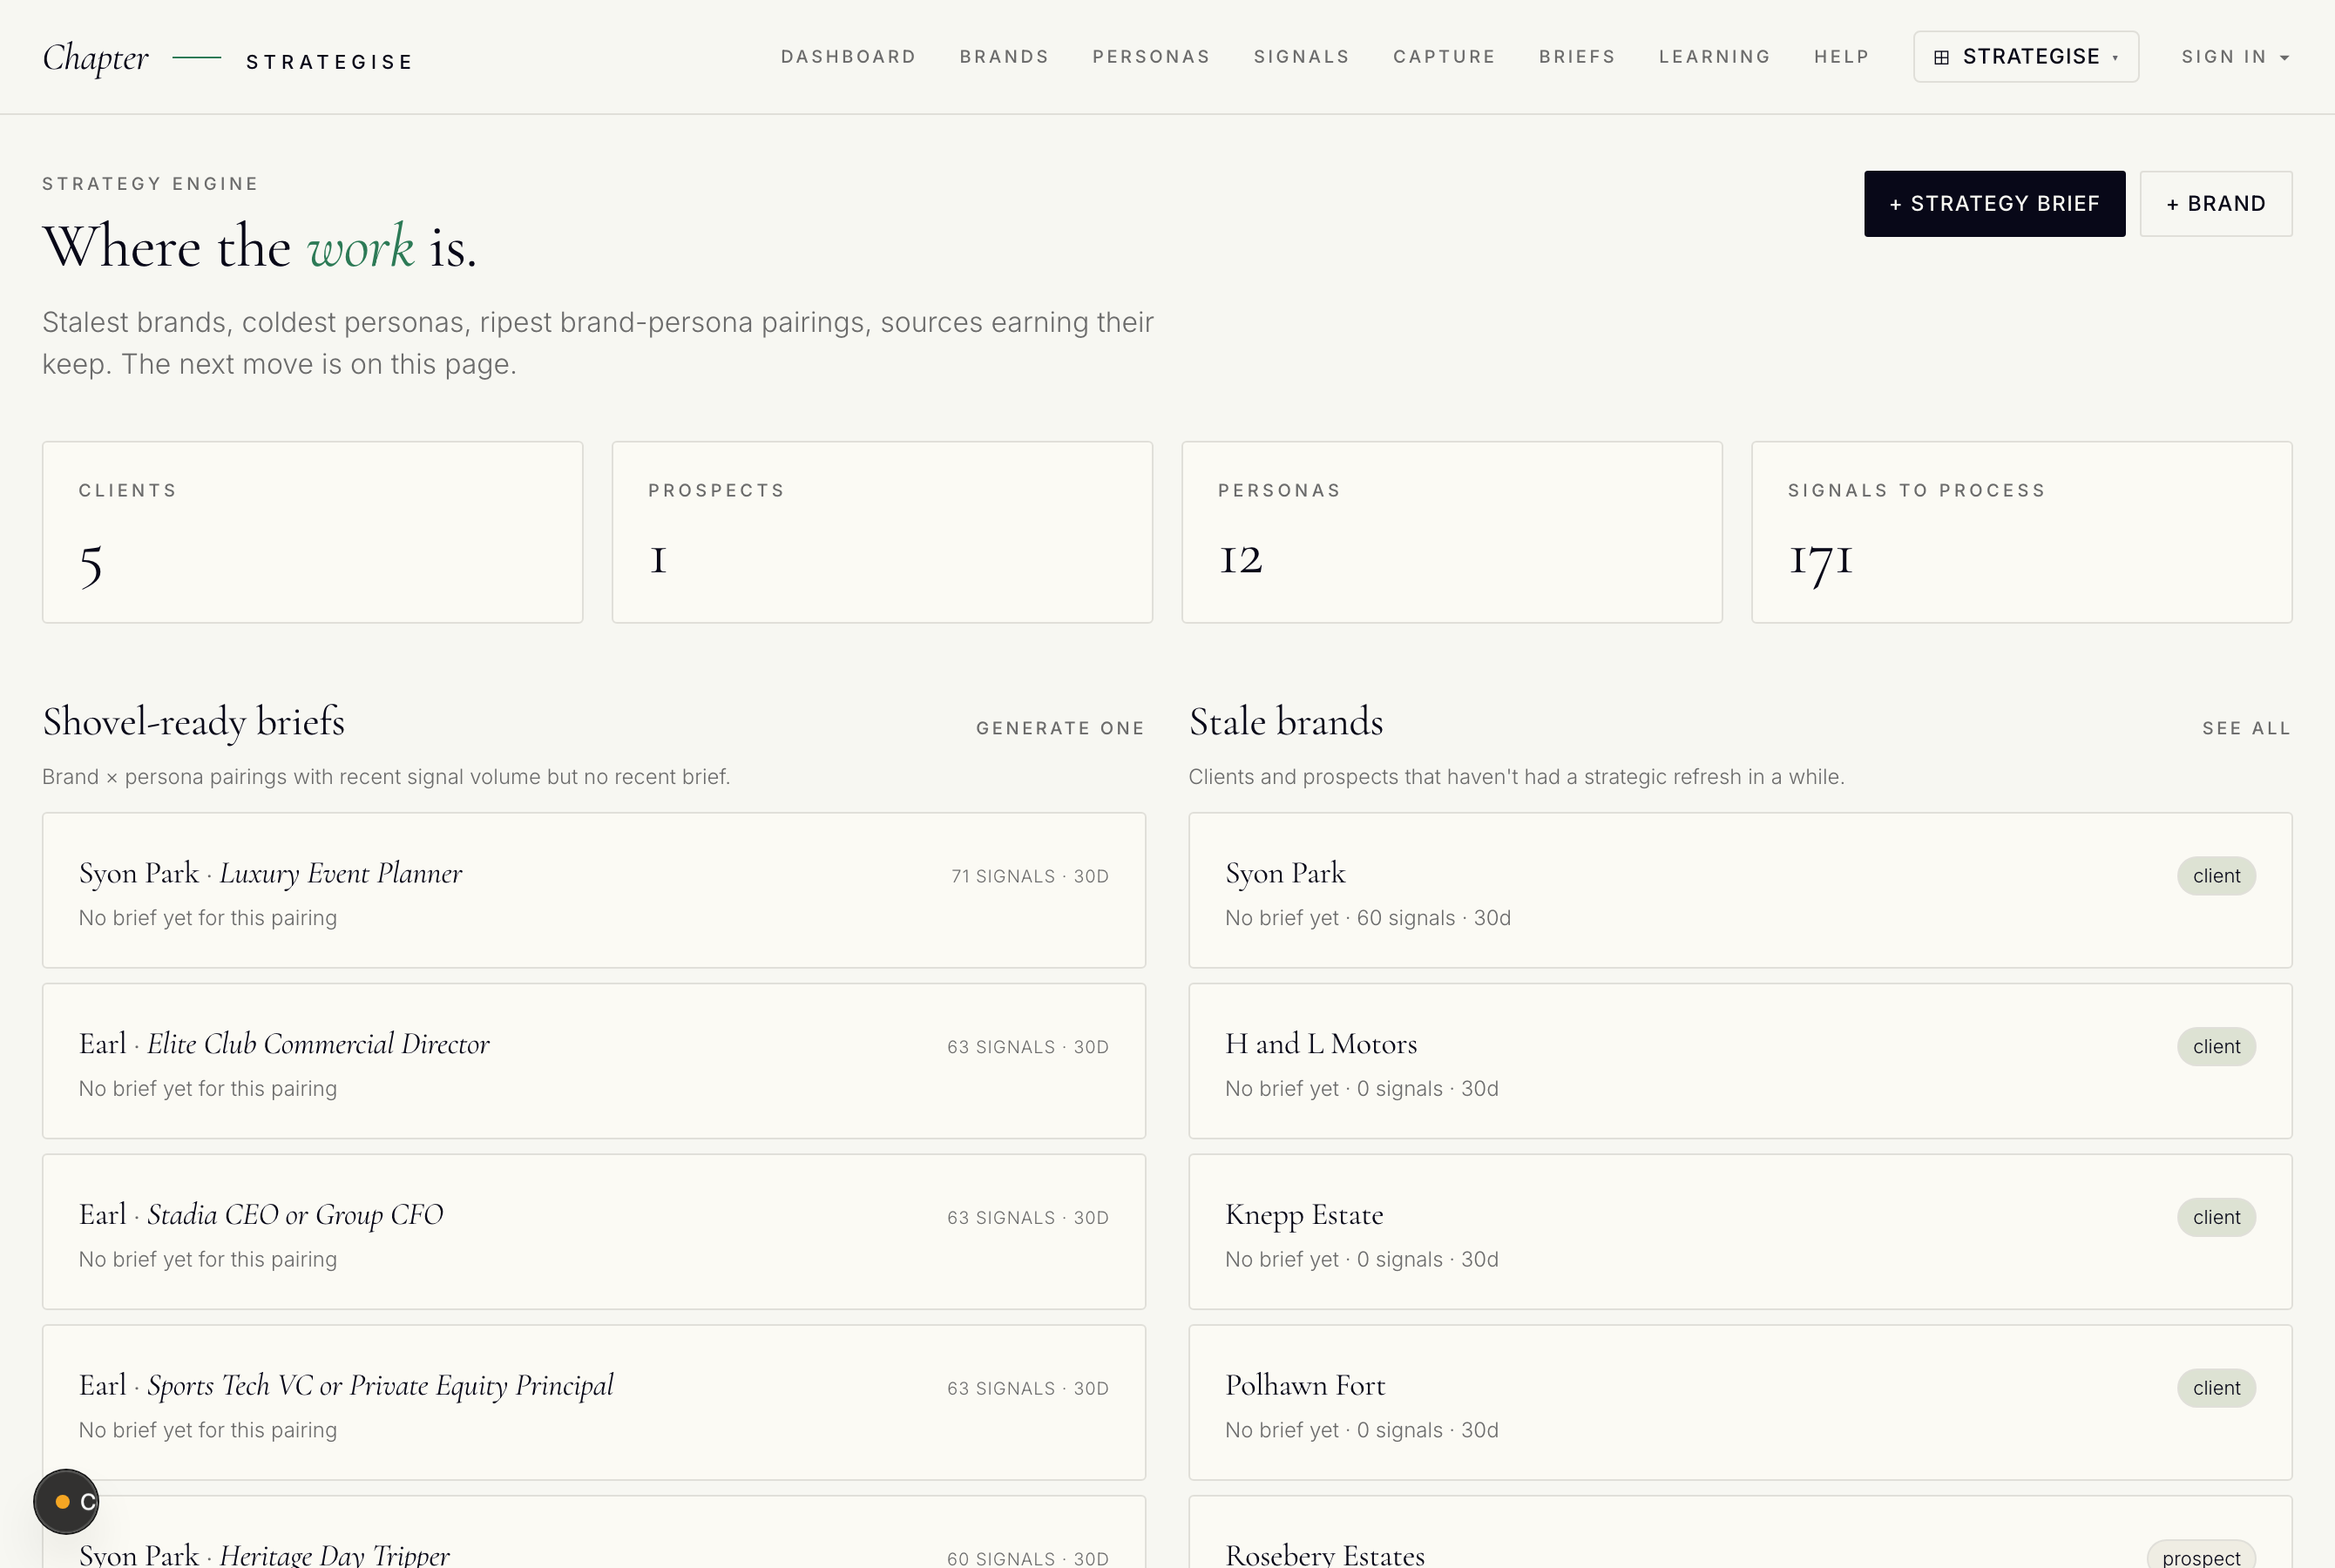Screen dimensions: 2335x1568
Task: Open the Capture nav item
Action: pos(1444,57)
